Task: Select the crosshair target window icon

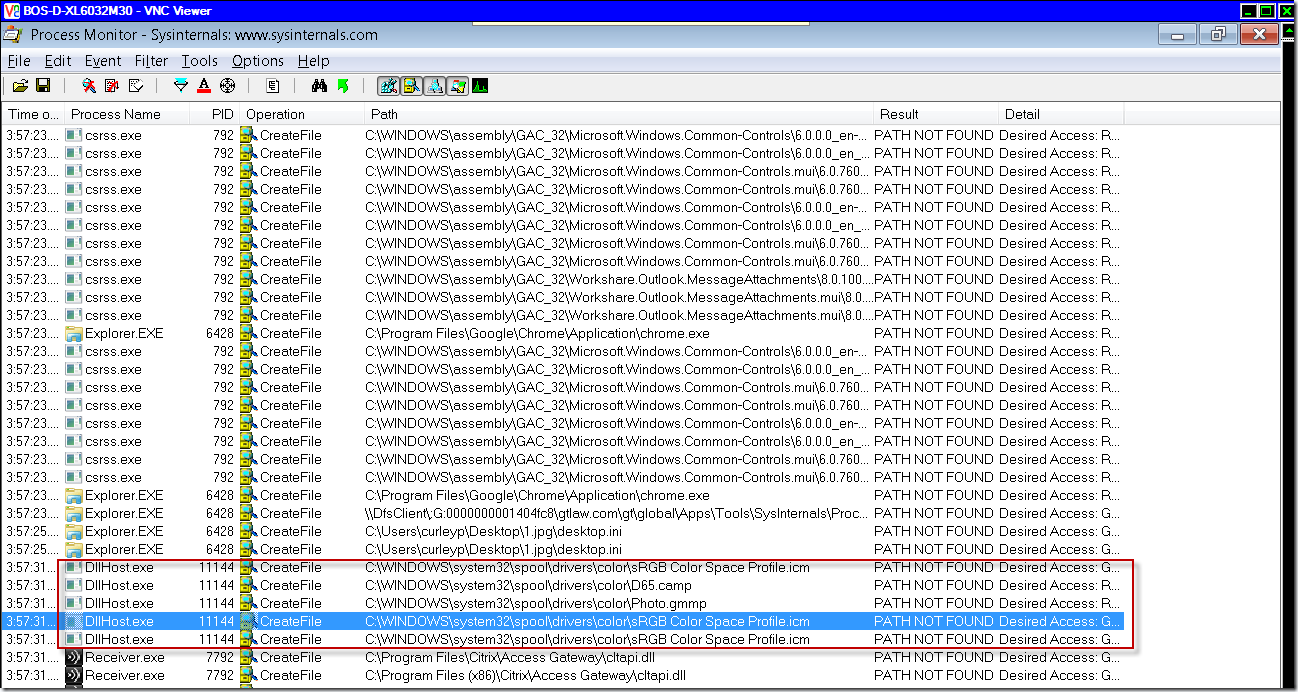Action: coord(227,87)
